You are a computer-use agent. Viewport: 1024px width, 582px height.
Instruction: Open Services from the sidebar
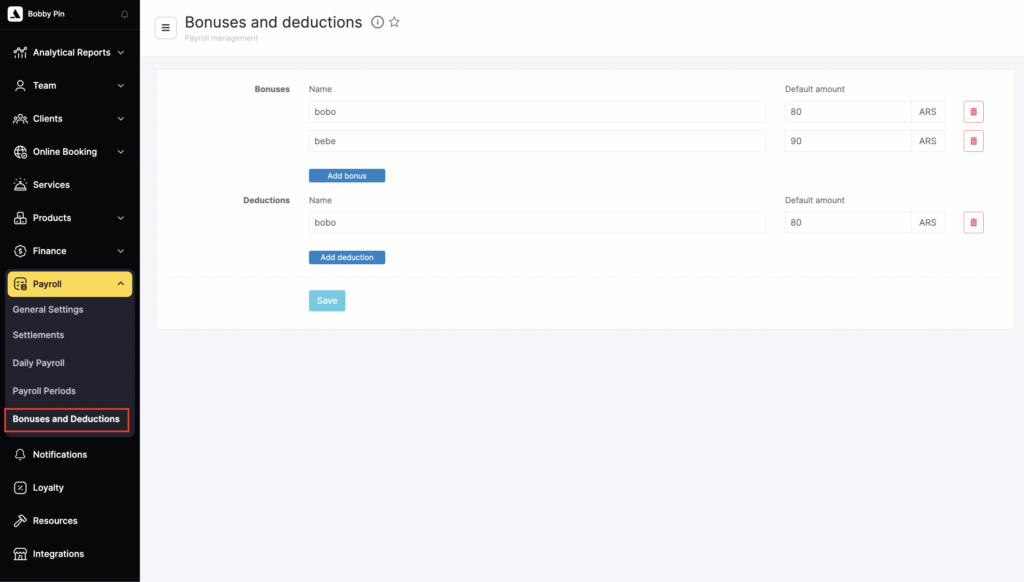coord(51,185)
